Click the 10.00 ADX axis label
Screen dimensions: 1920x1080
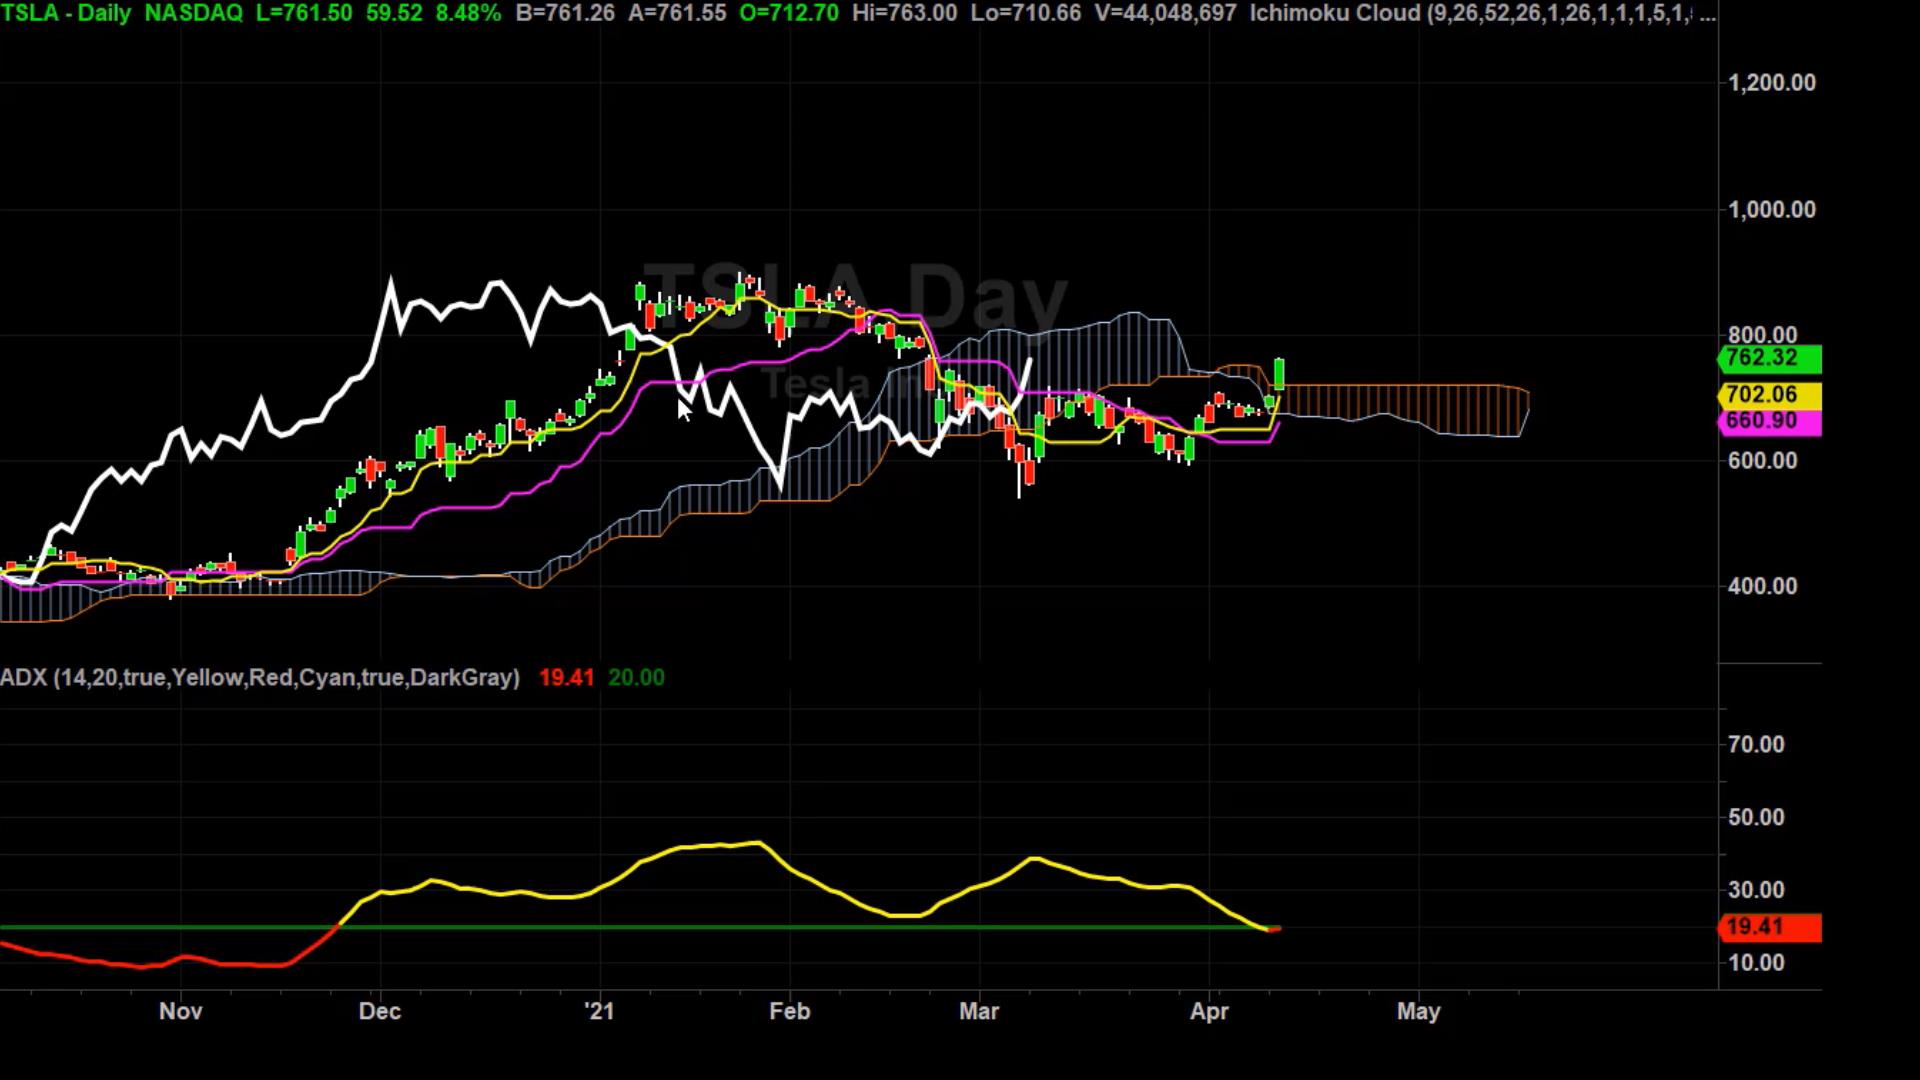pyautogui.click(x=1756, y=963)
